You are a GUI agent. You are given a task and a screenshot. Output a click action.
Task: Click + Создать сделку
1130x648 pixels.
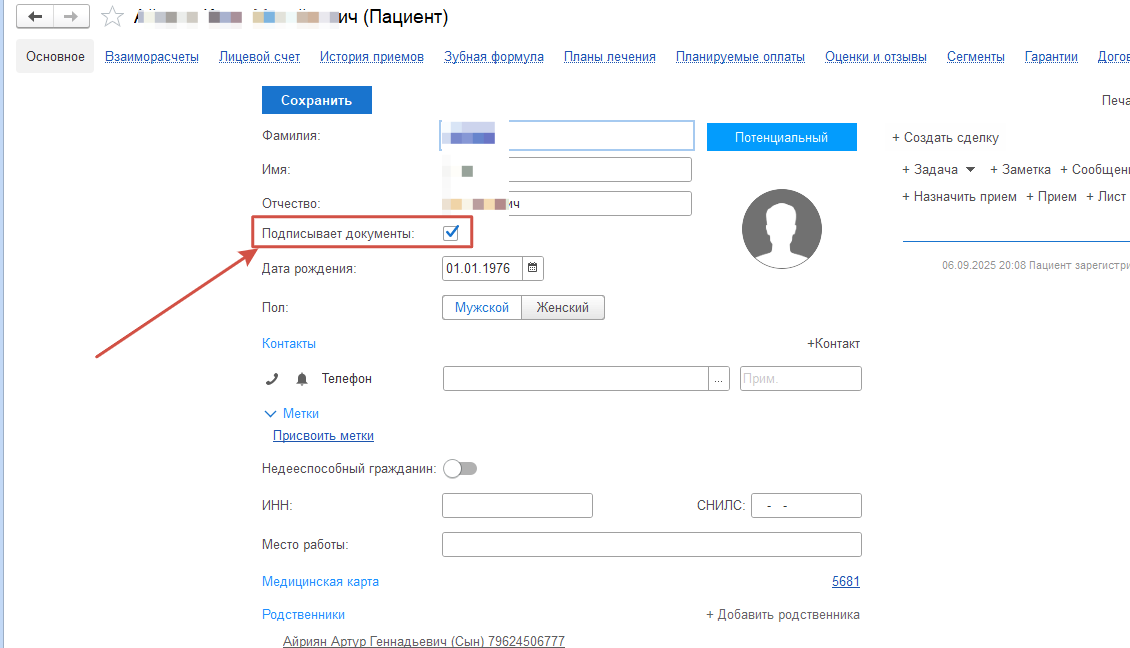pyautogui.click(x=946, y=138)
